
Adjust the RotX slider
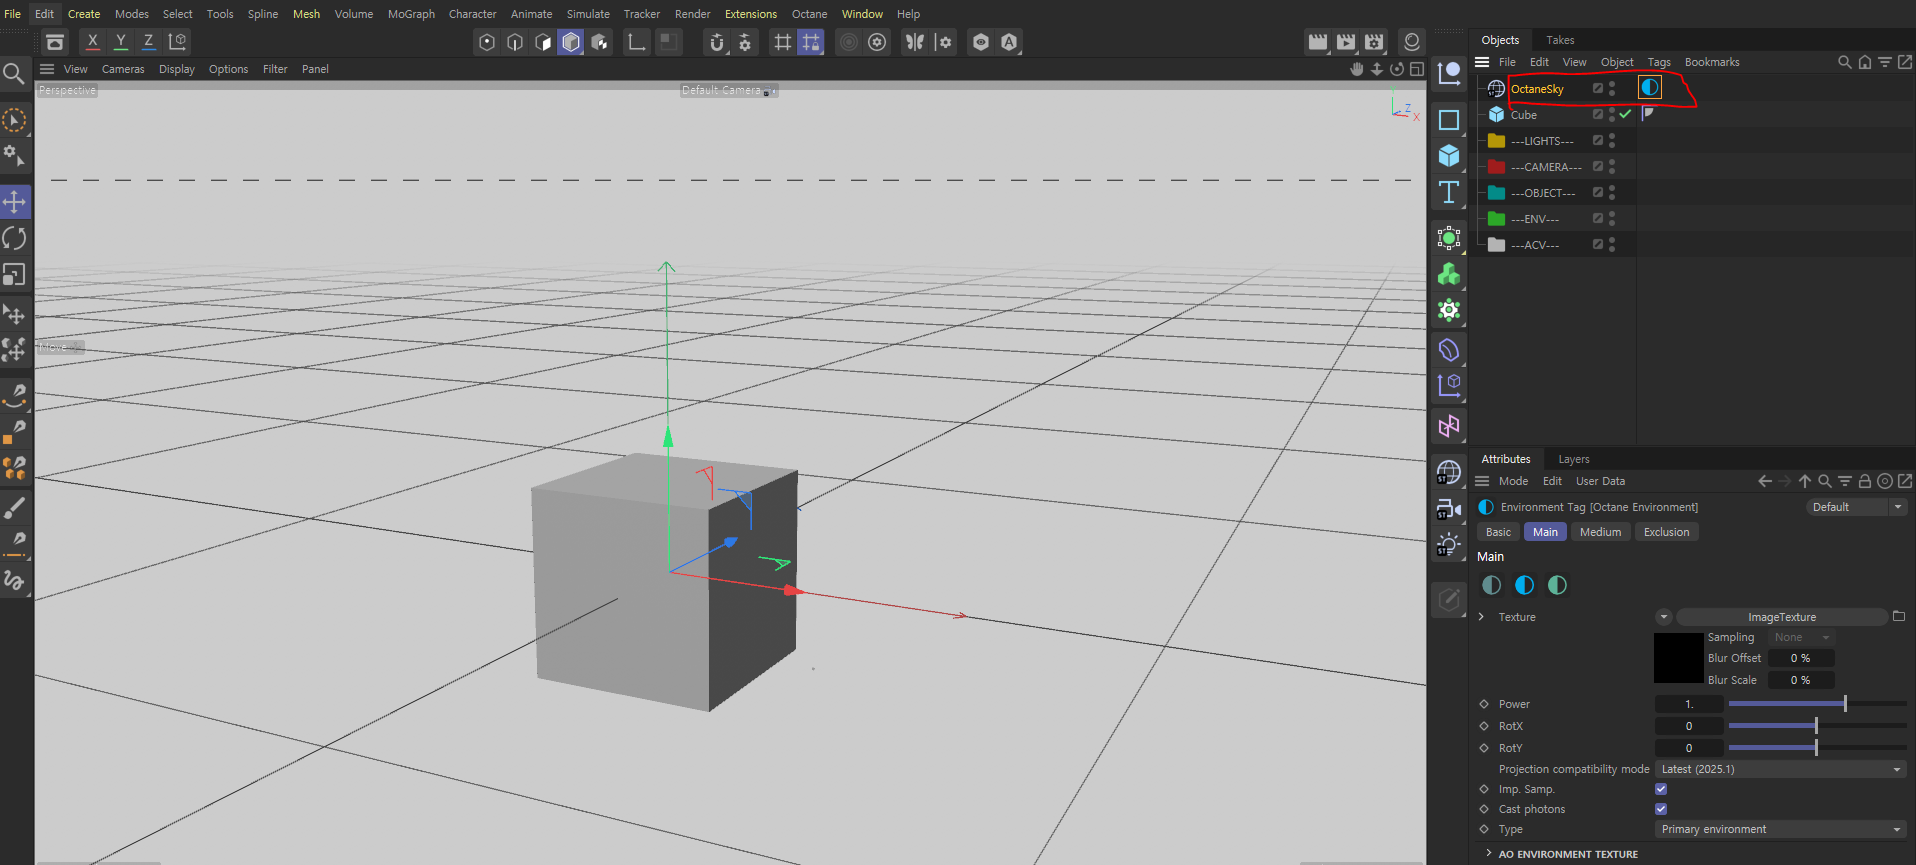point(1817,726)
